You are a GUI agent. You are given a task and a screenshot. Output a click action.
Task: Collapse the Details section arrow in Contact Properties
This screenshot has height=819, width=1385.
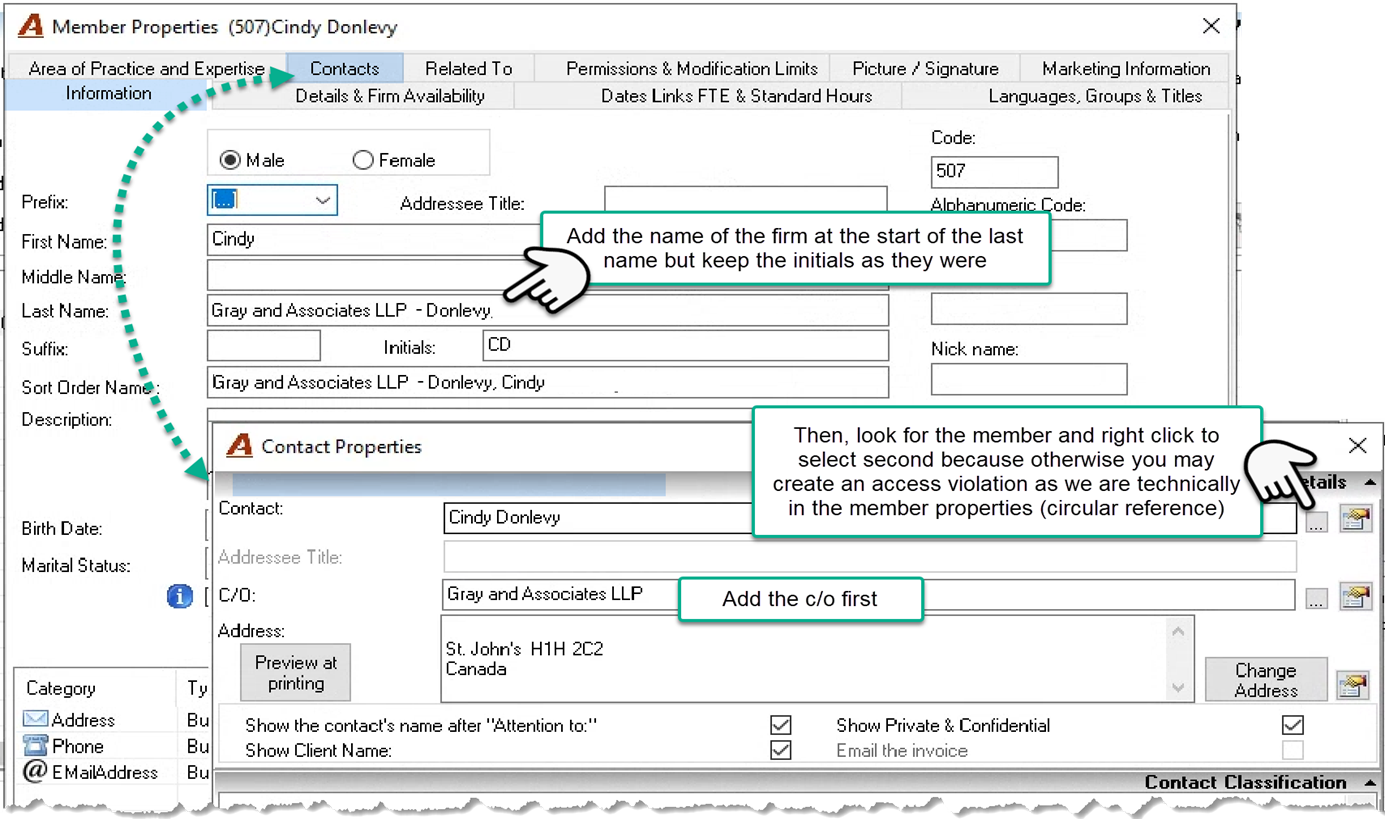(x=1368, y=483)
